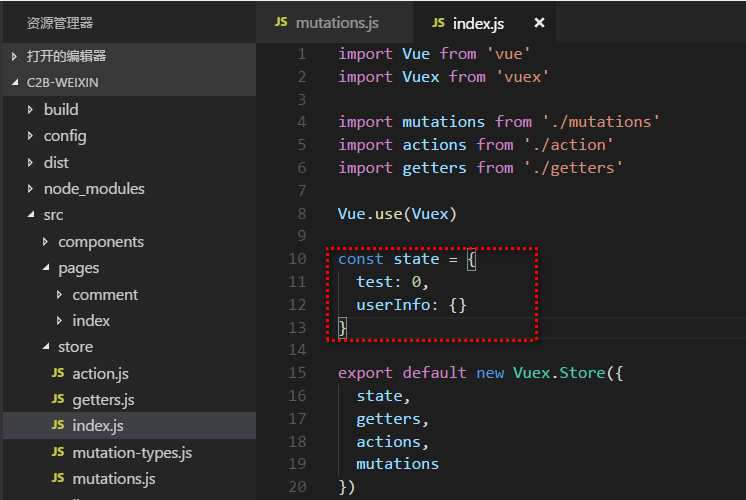Select the comment folder name
Viewport: 746px width, 500px height.
click(105, 295)
